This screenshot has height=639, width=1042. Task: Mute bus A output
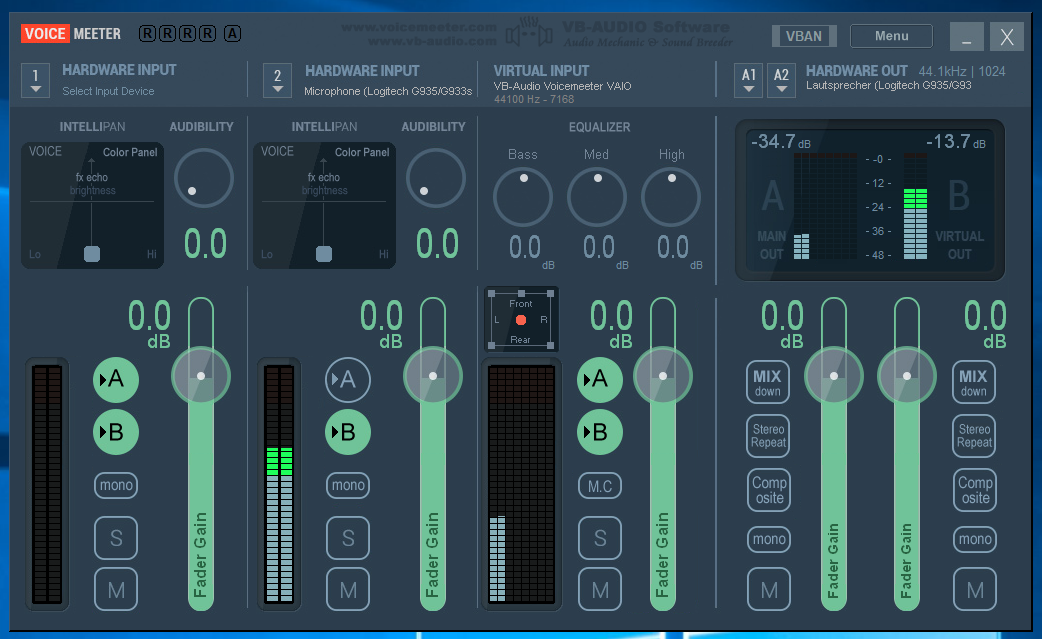pos(769,589)
